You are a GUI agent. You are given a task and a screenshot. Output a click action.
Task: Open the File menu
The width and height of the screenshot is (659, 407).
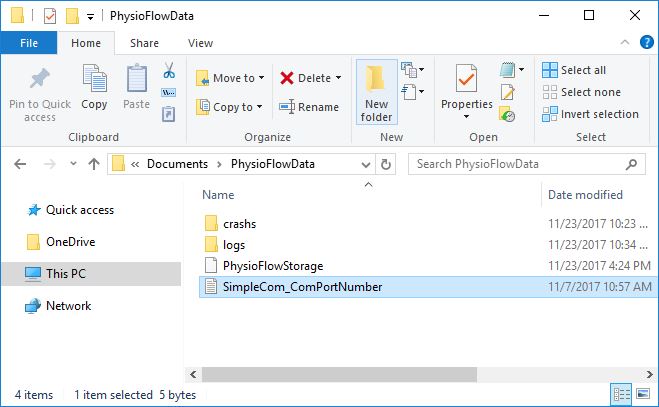[29, 43]
